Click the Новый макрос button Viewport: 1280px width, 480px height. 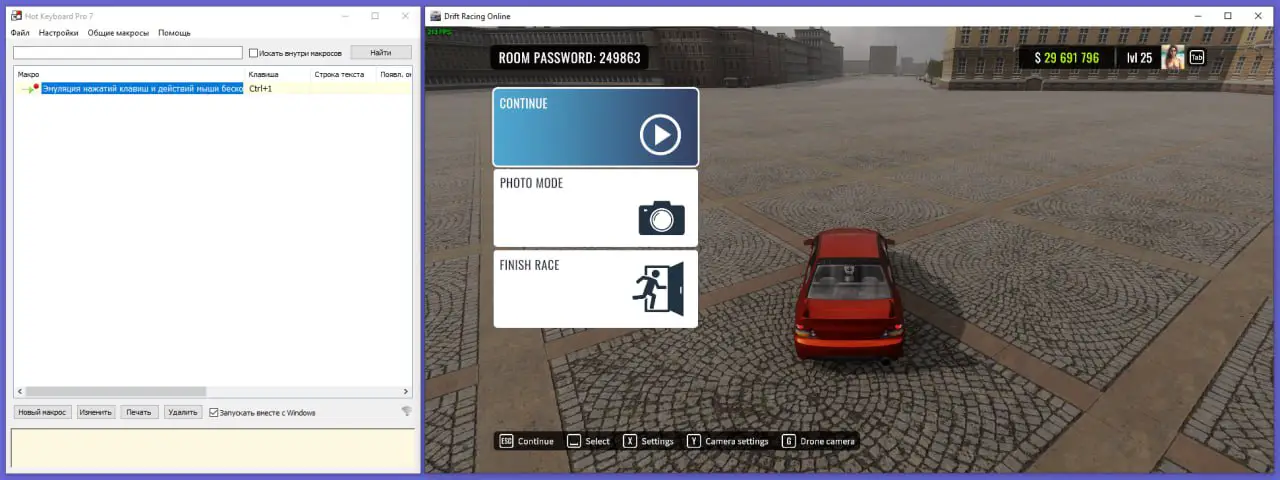click(43, 412)
